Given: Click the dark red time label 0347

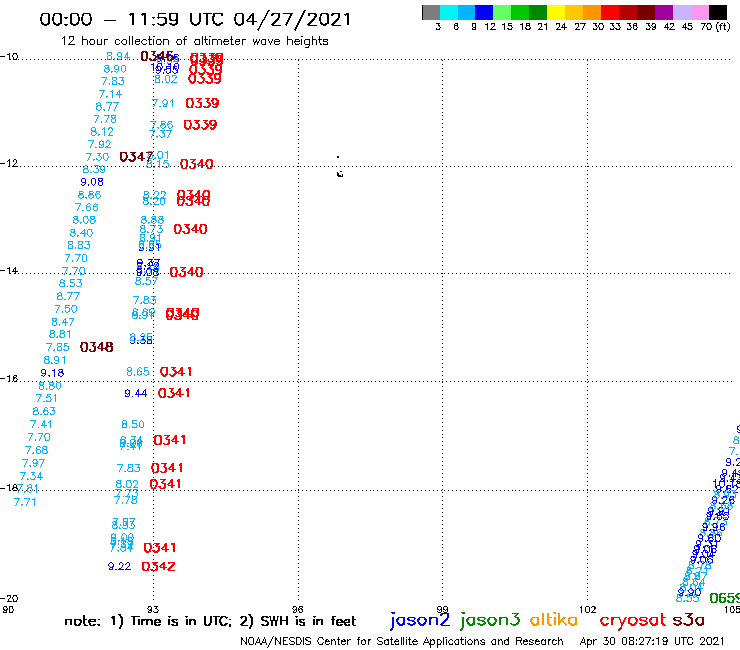Looking at the screenshot, I should pyautogui.click(x=136, y=157).
